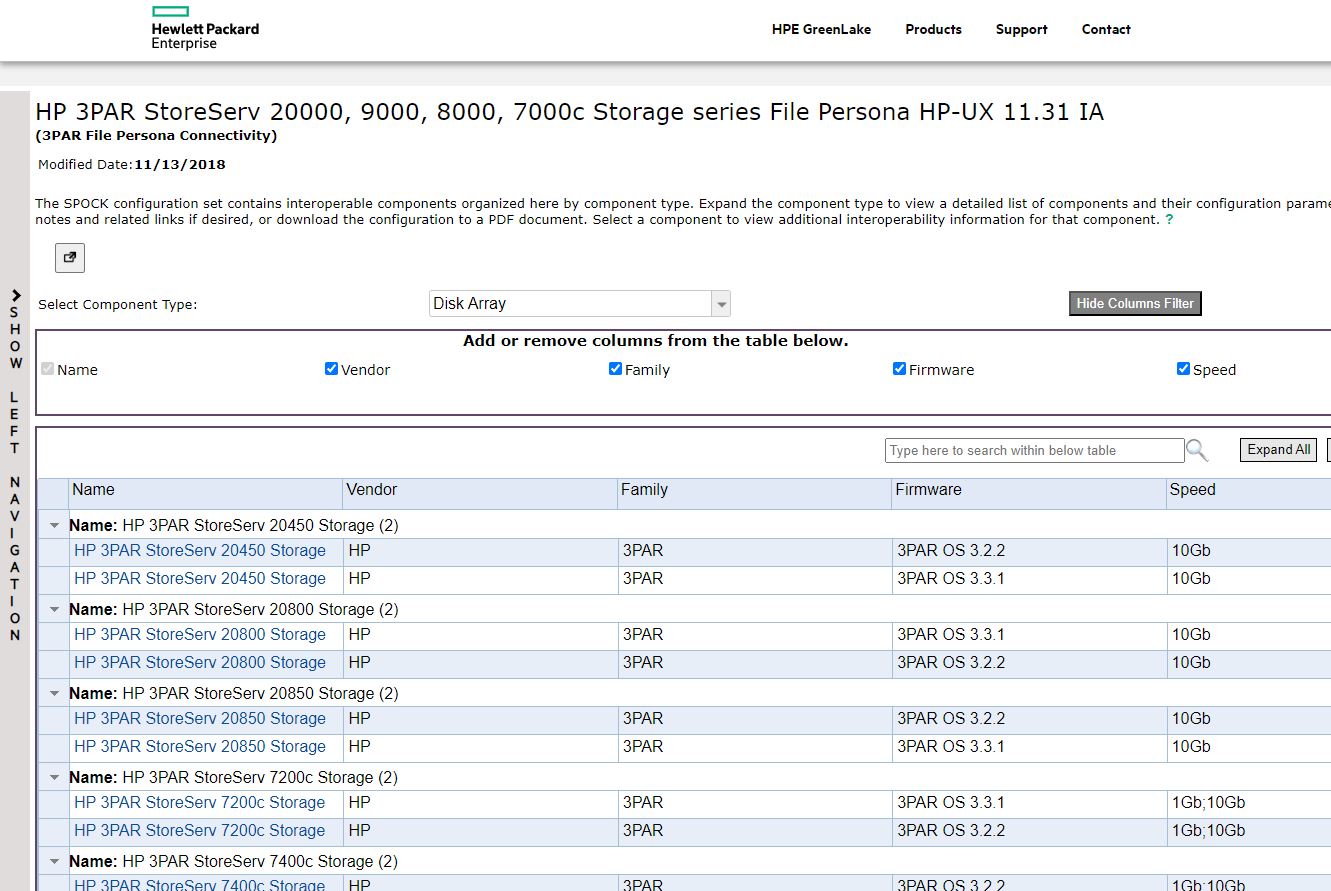This screenshot has height=891, width=1331.
Task: Click the Modified Date 11/13/2018 text
Action: coord(132,165)
